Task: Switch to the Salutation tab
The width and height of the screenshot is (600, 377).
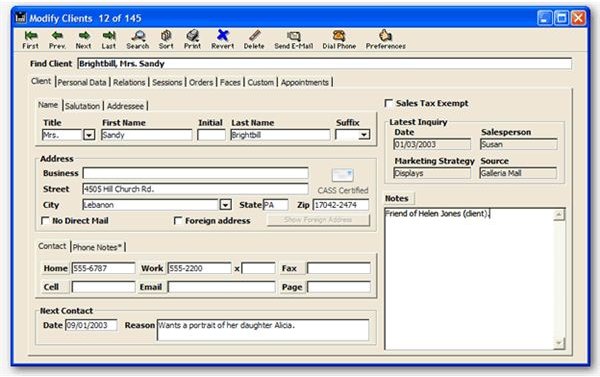Action: coord(82,106)
